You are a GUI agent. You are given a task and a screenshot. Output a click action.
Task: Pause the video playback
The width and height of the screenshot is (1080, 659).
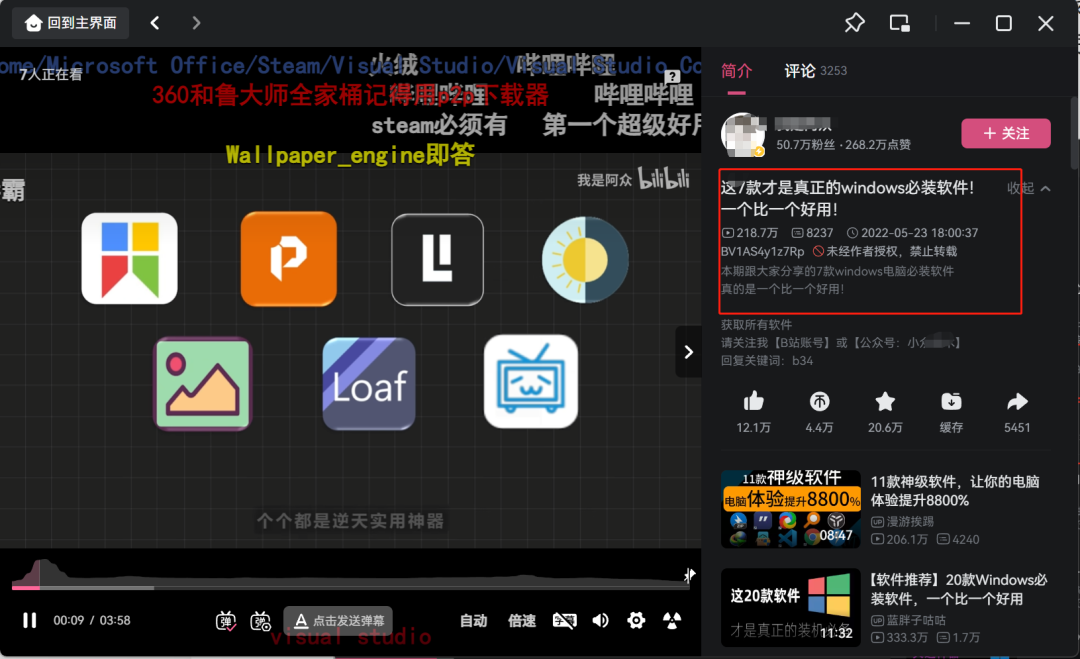click(29, 620)
